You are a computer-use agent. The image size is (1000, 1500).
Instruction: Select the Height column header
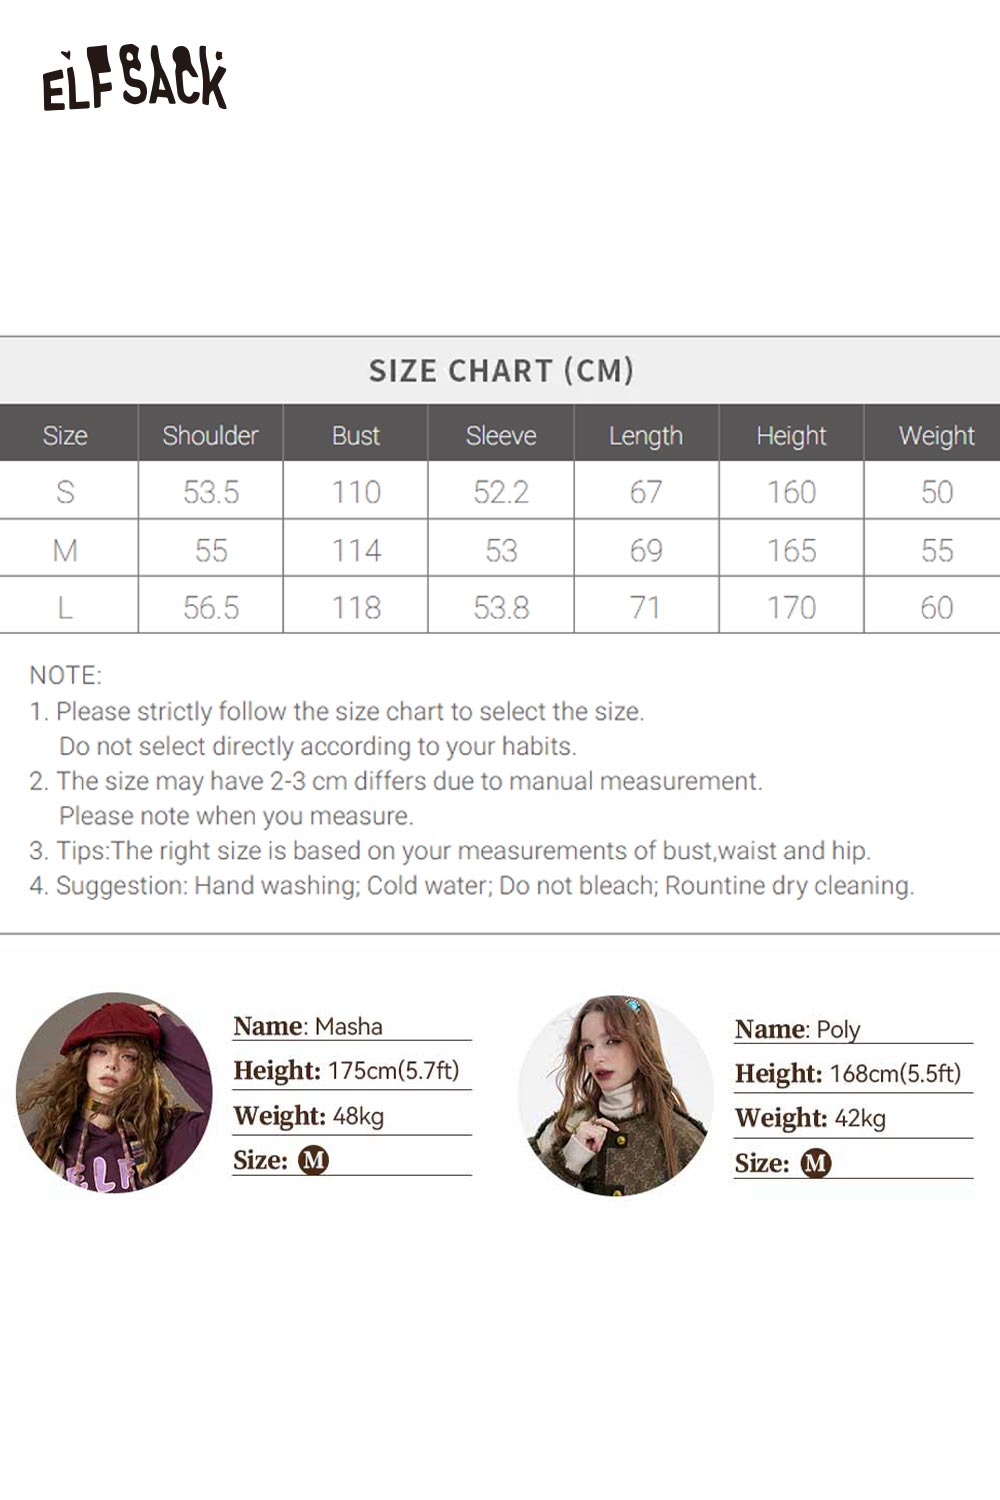click(x=791, y=436)
